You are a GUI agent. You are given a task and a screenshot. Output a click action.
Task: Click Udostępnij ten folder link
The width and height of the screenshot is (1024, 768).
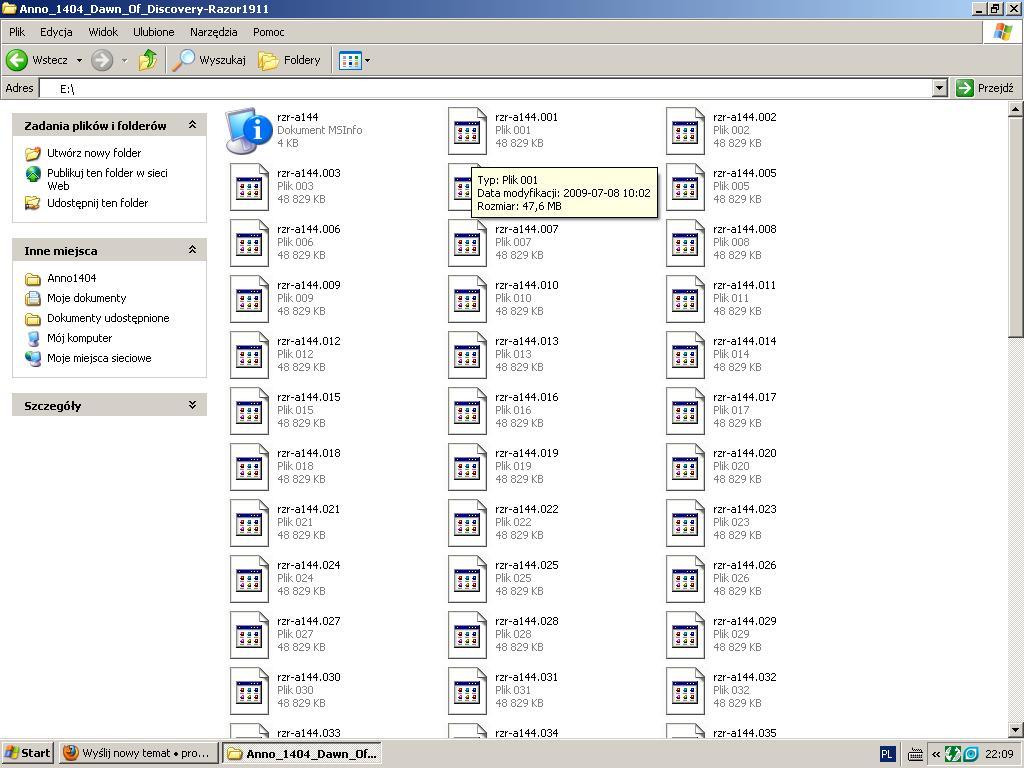97,203
